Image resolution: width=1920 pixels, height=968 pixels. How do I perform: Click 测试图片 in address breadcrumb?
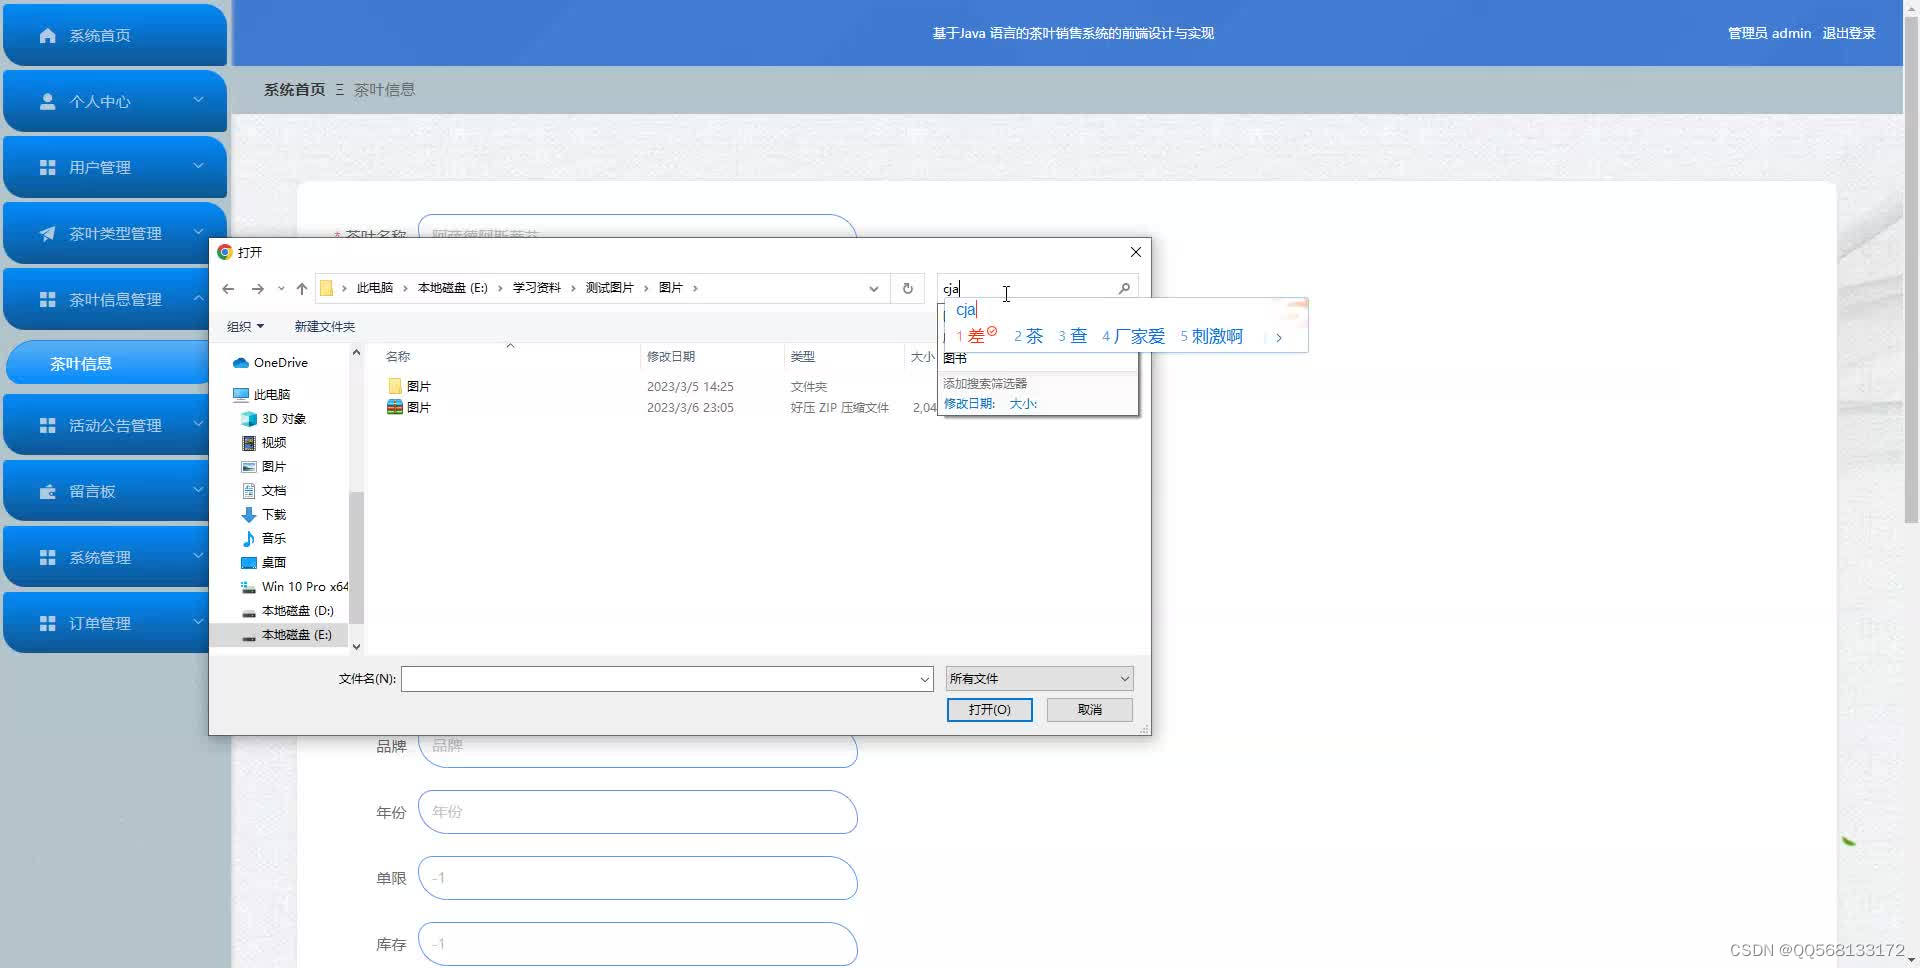(x=610, y=288)
